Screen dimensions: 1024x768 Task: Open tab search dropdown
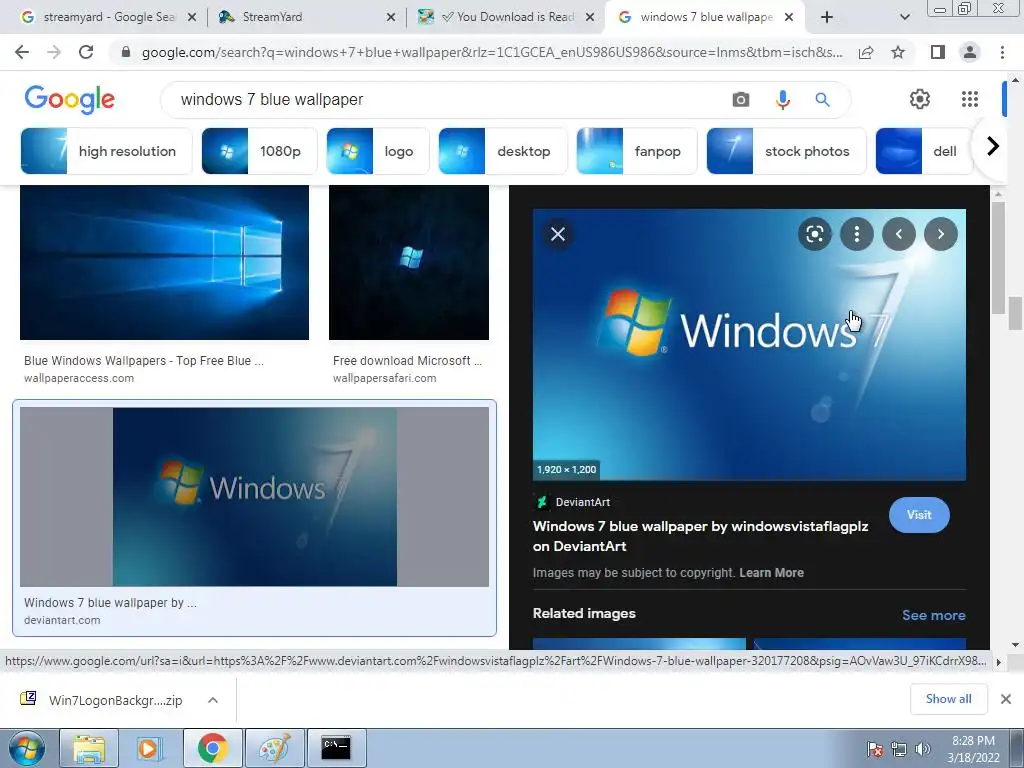pyautogui.click(x=904, y=17)
